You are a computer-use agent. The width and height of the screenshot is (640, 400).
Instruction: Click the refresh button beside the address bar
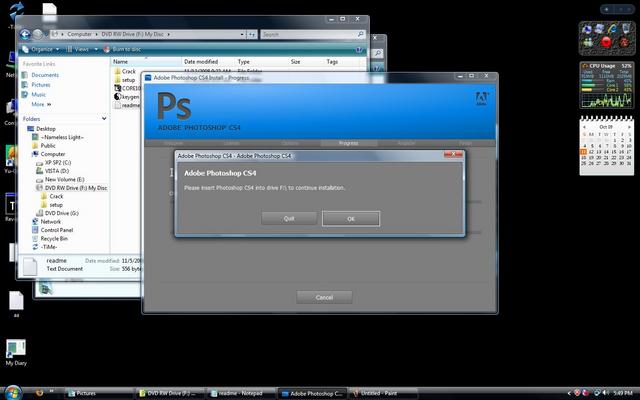[252, 34]
